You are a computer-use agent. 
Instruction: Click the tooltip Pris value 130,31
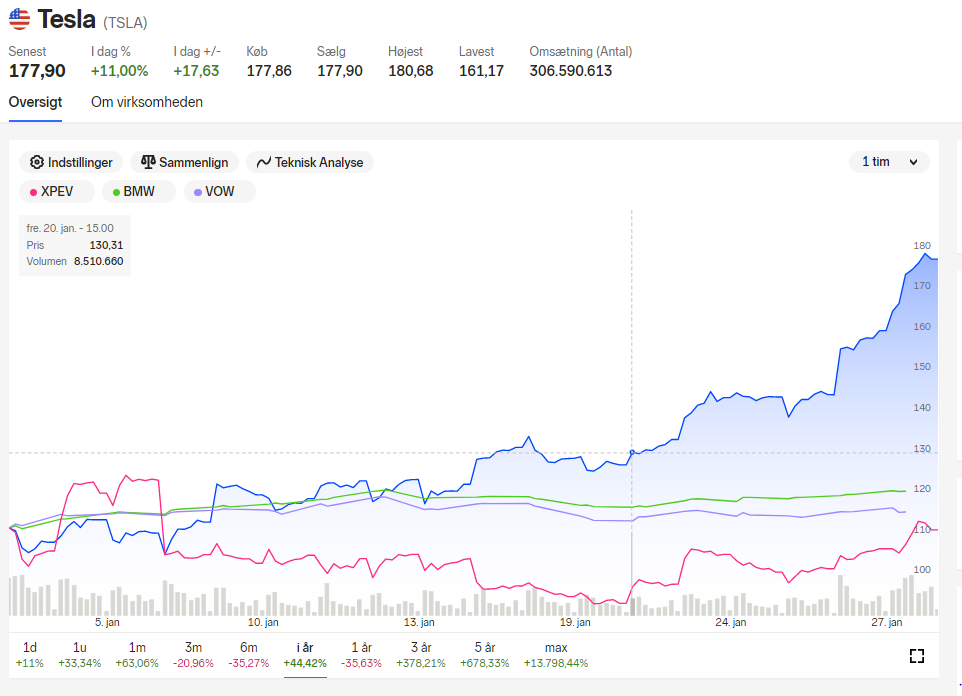106,245
